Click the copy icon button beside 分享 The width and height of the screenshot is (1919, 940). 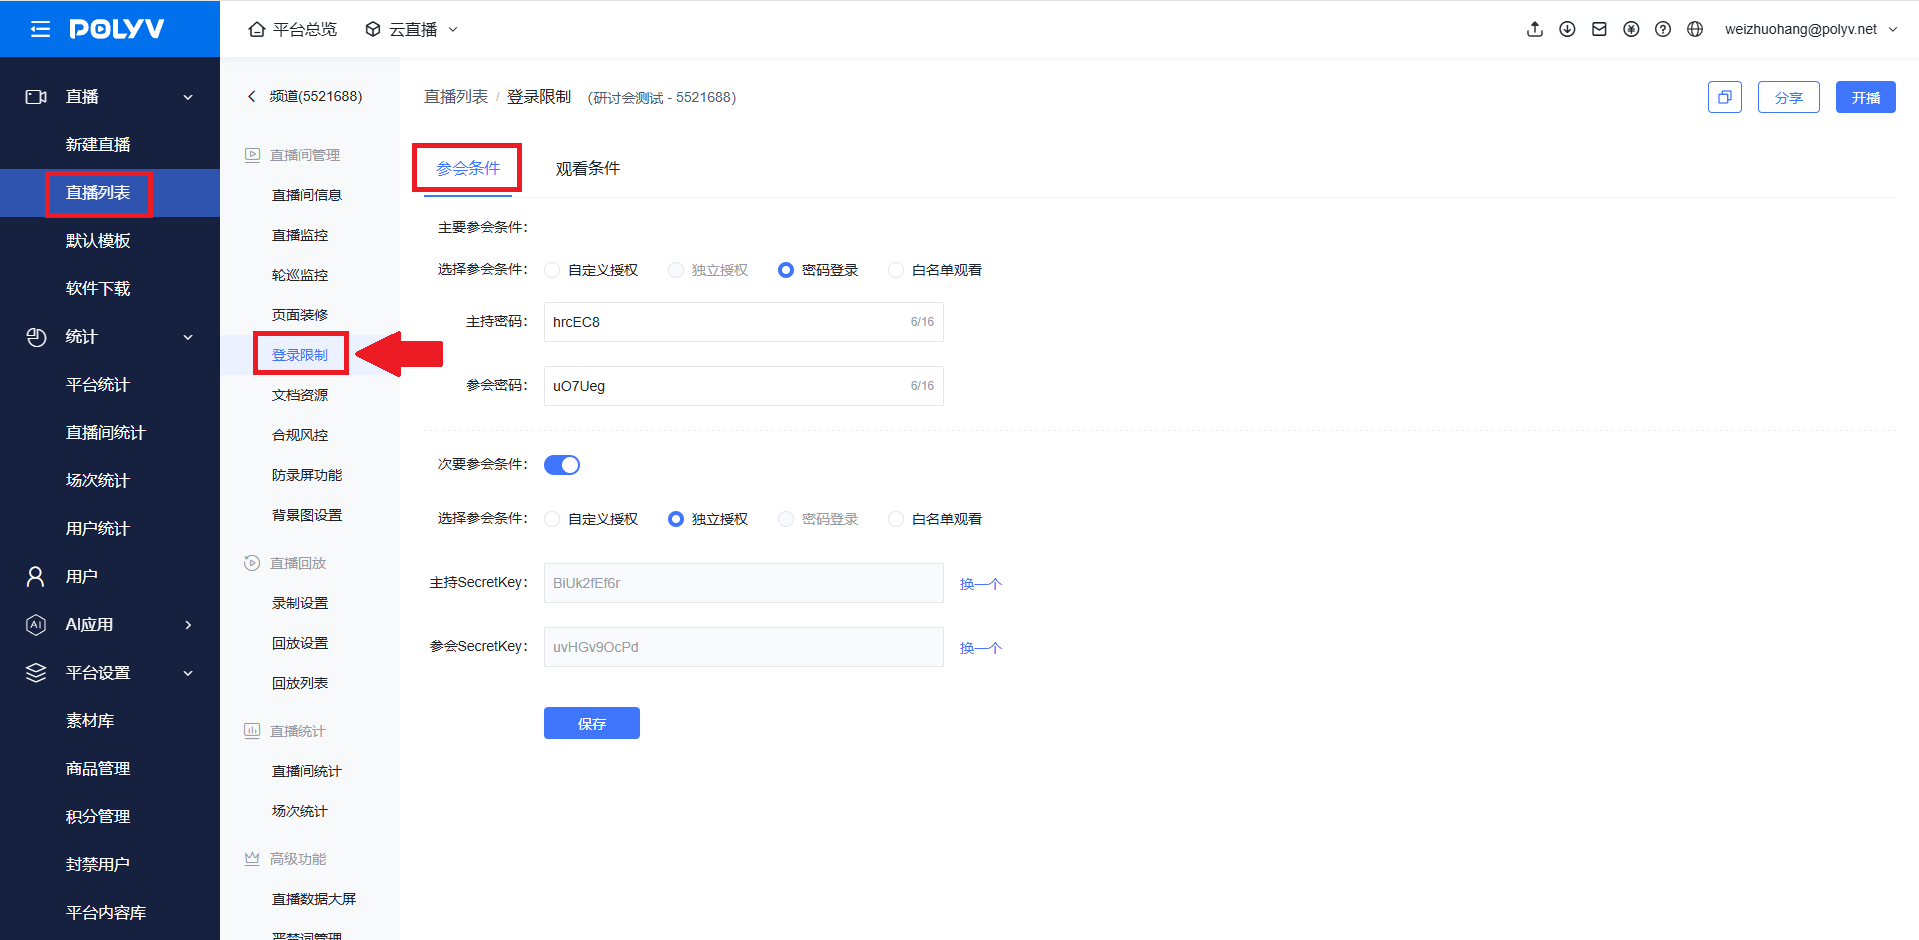[x=1725, y=97]
